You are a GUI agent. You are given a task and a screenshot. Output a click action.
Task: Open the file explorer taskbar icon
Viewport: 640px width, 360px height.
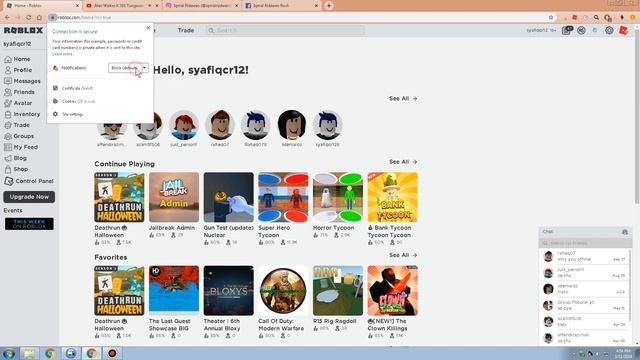[29, 353]
